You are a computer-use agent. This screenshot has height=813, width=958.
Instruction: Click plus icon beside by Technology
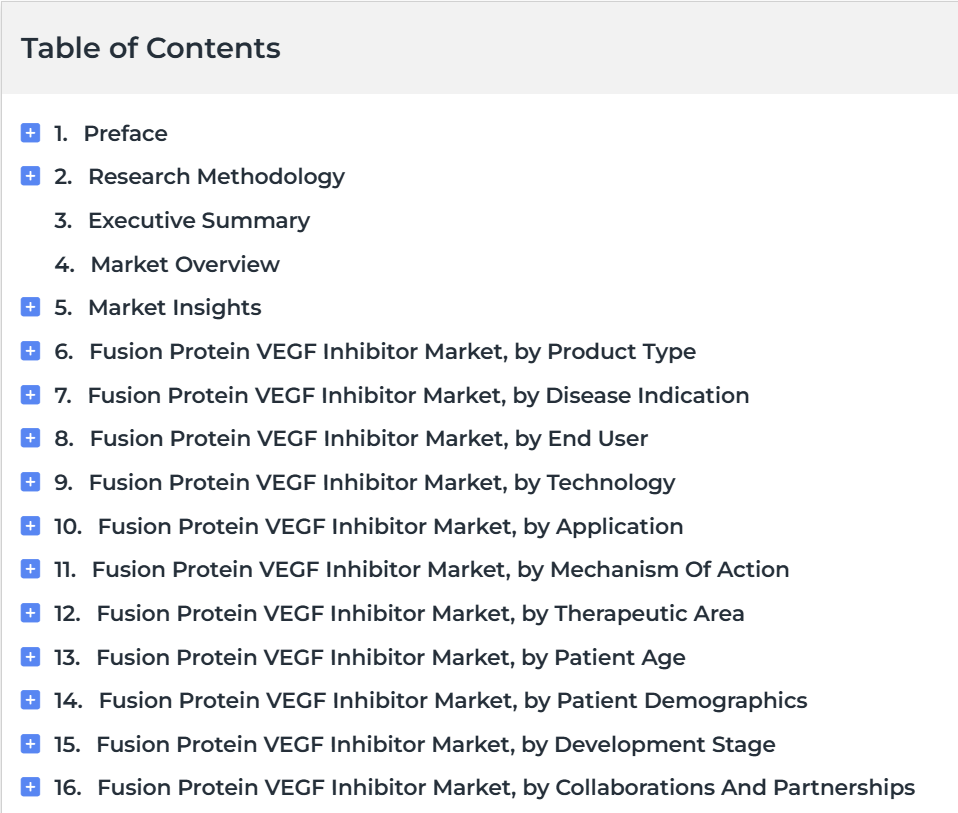31,482
